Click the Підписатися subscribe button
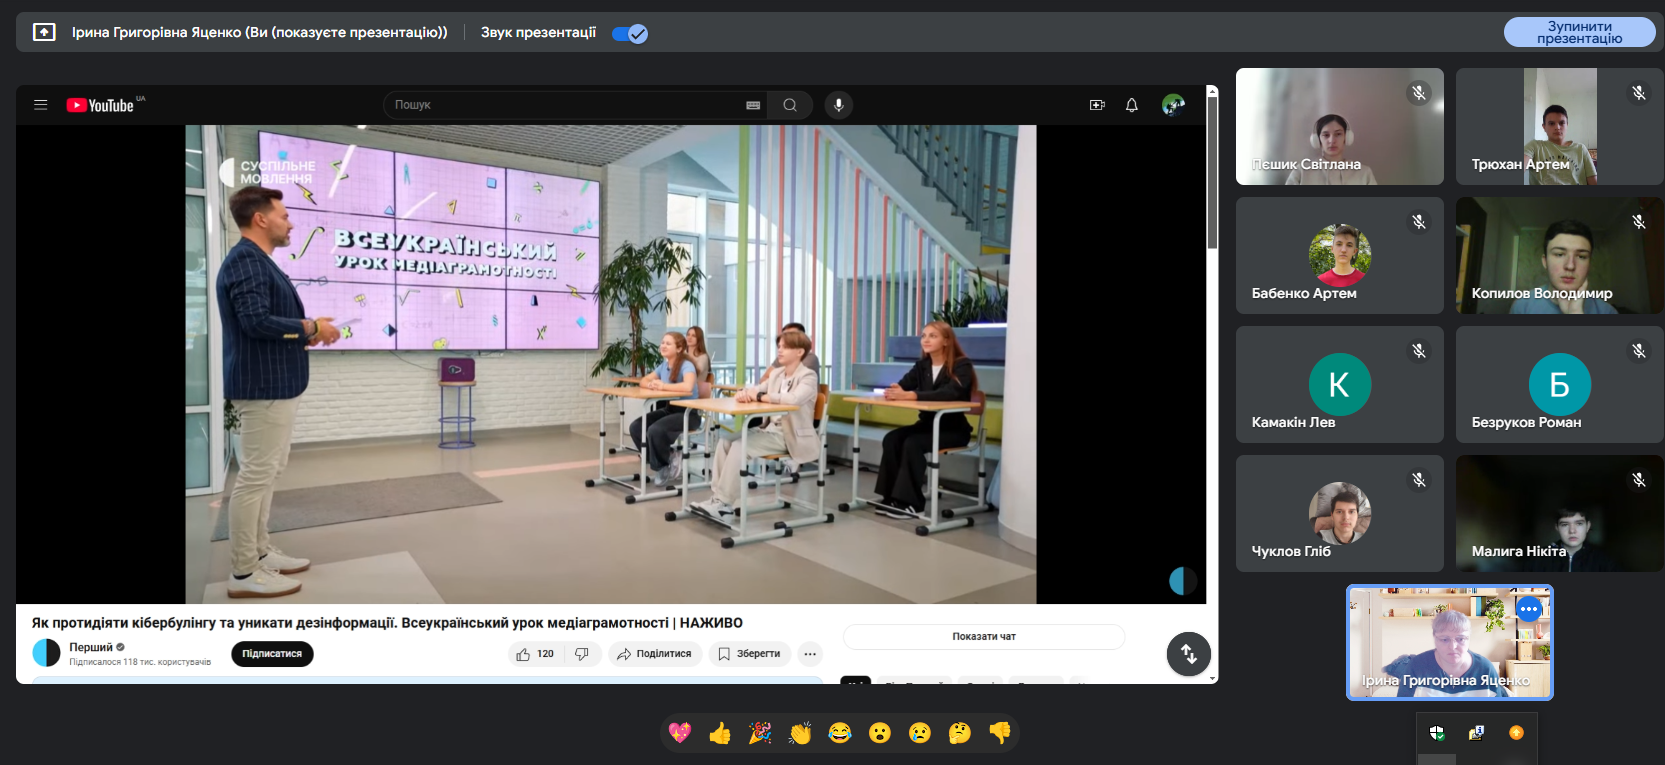 (272, 654)
